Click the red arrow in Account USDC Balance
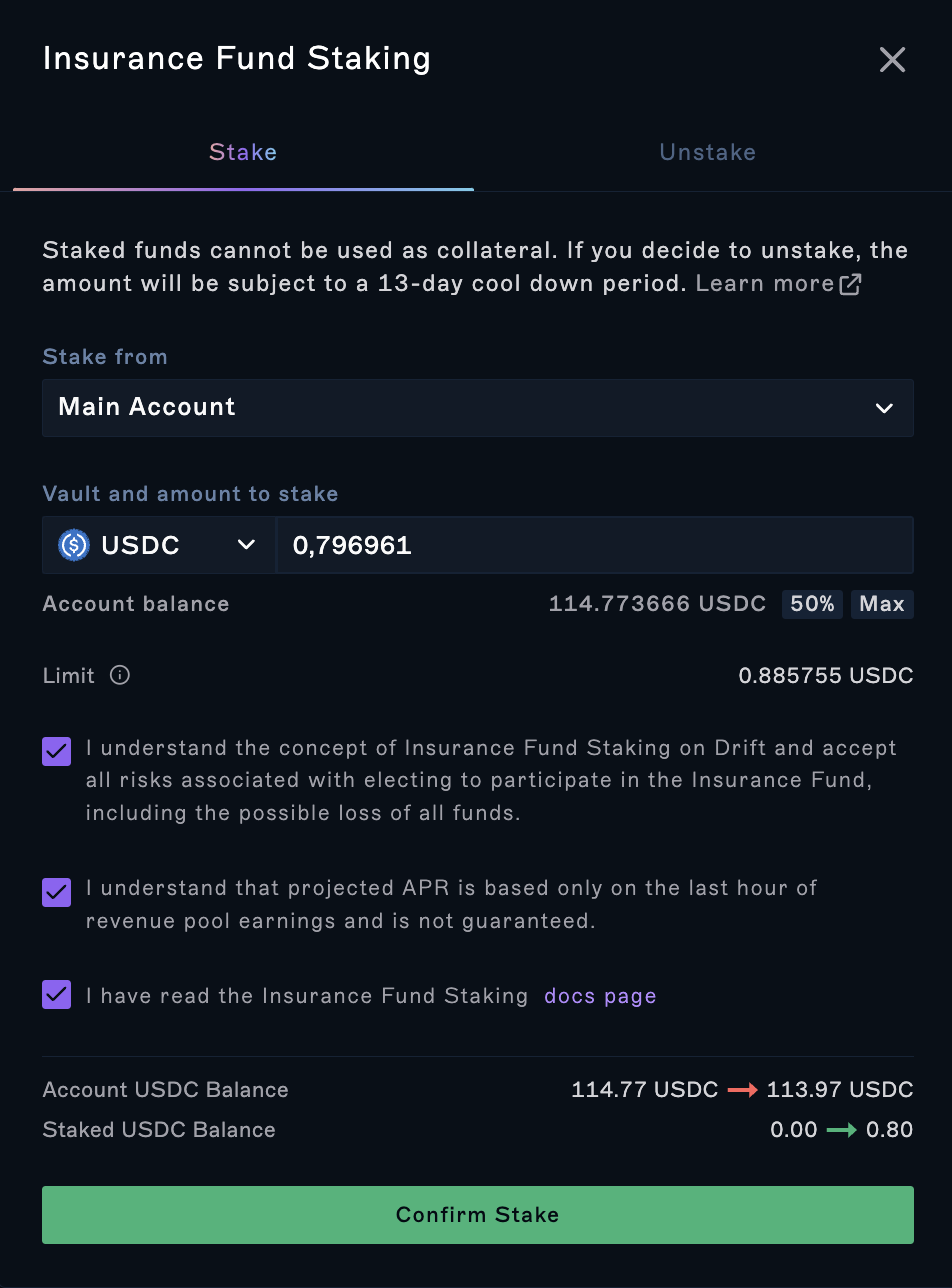952x1288 pixels. pos(742,1090)
